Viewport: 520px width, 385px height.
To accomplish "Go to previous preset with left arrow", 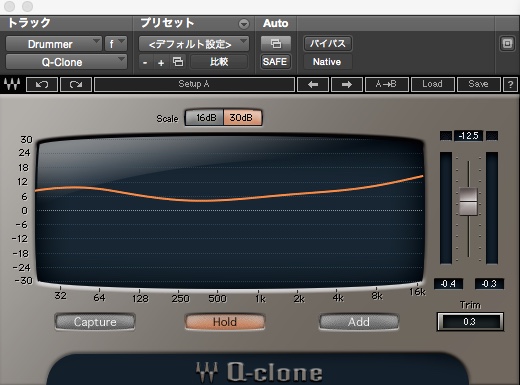I will coord(313,84).
